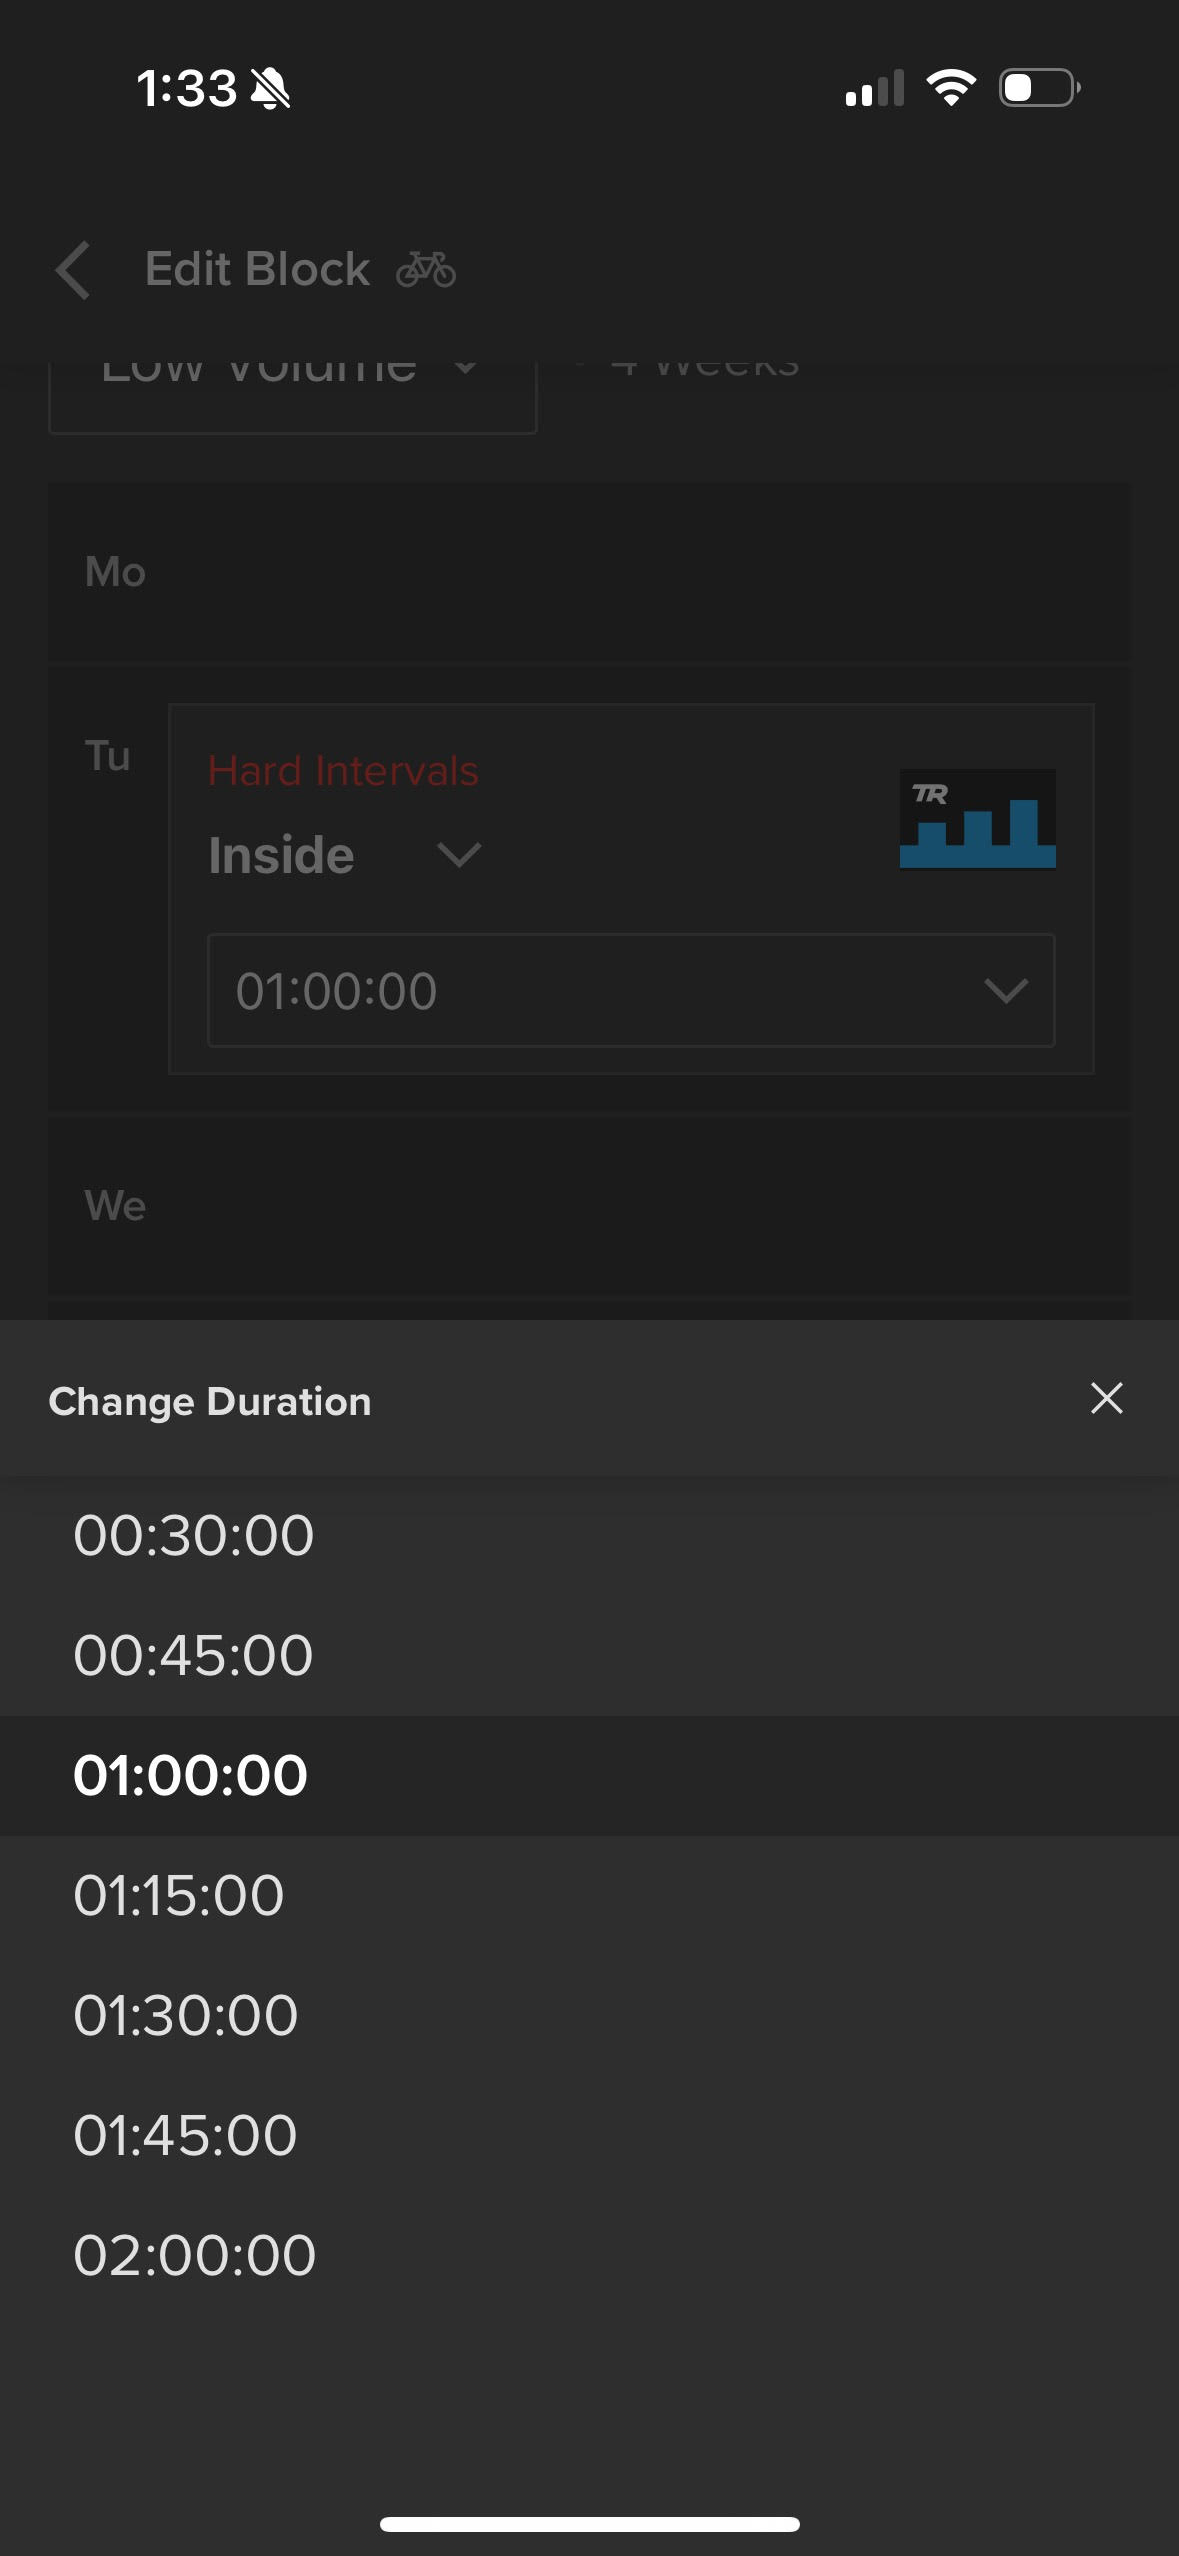Viewport: 1179px width, 2556px height.
Task: Pick the 01:15:00 duration option
Action: [x=589, y=1895]
